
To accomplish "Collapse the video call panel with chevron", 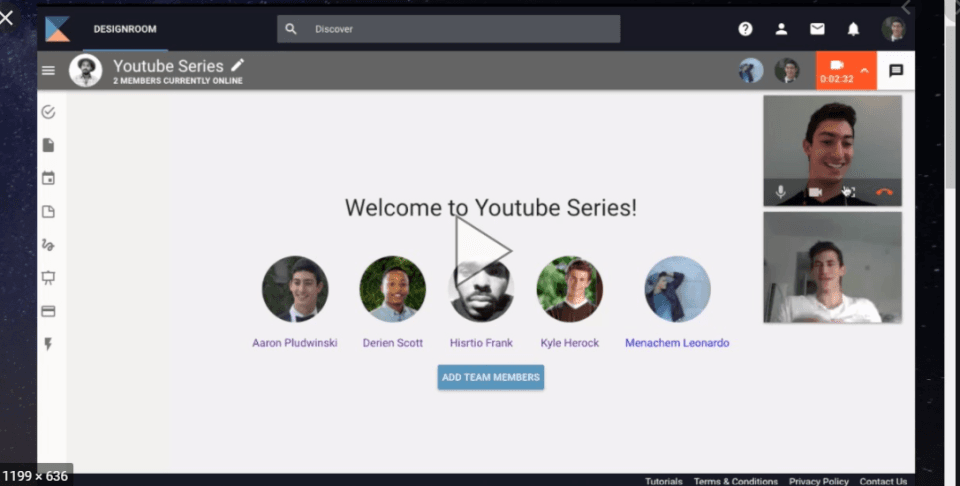I will [864, 71].
